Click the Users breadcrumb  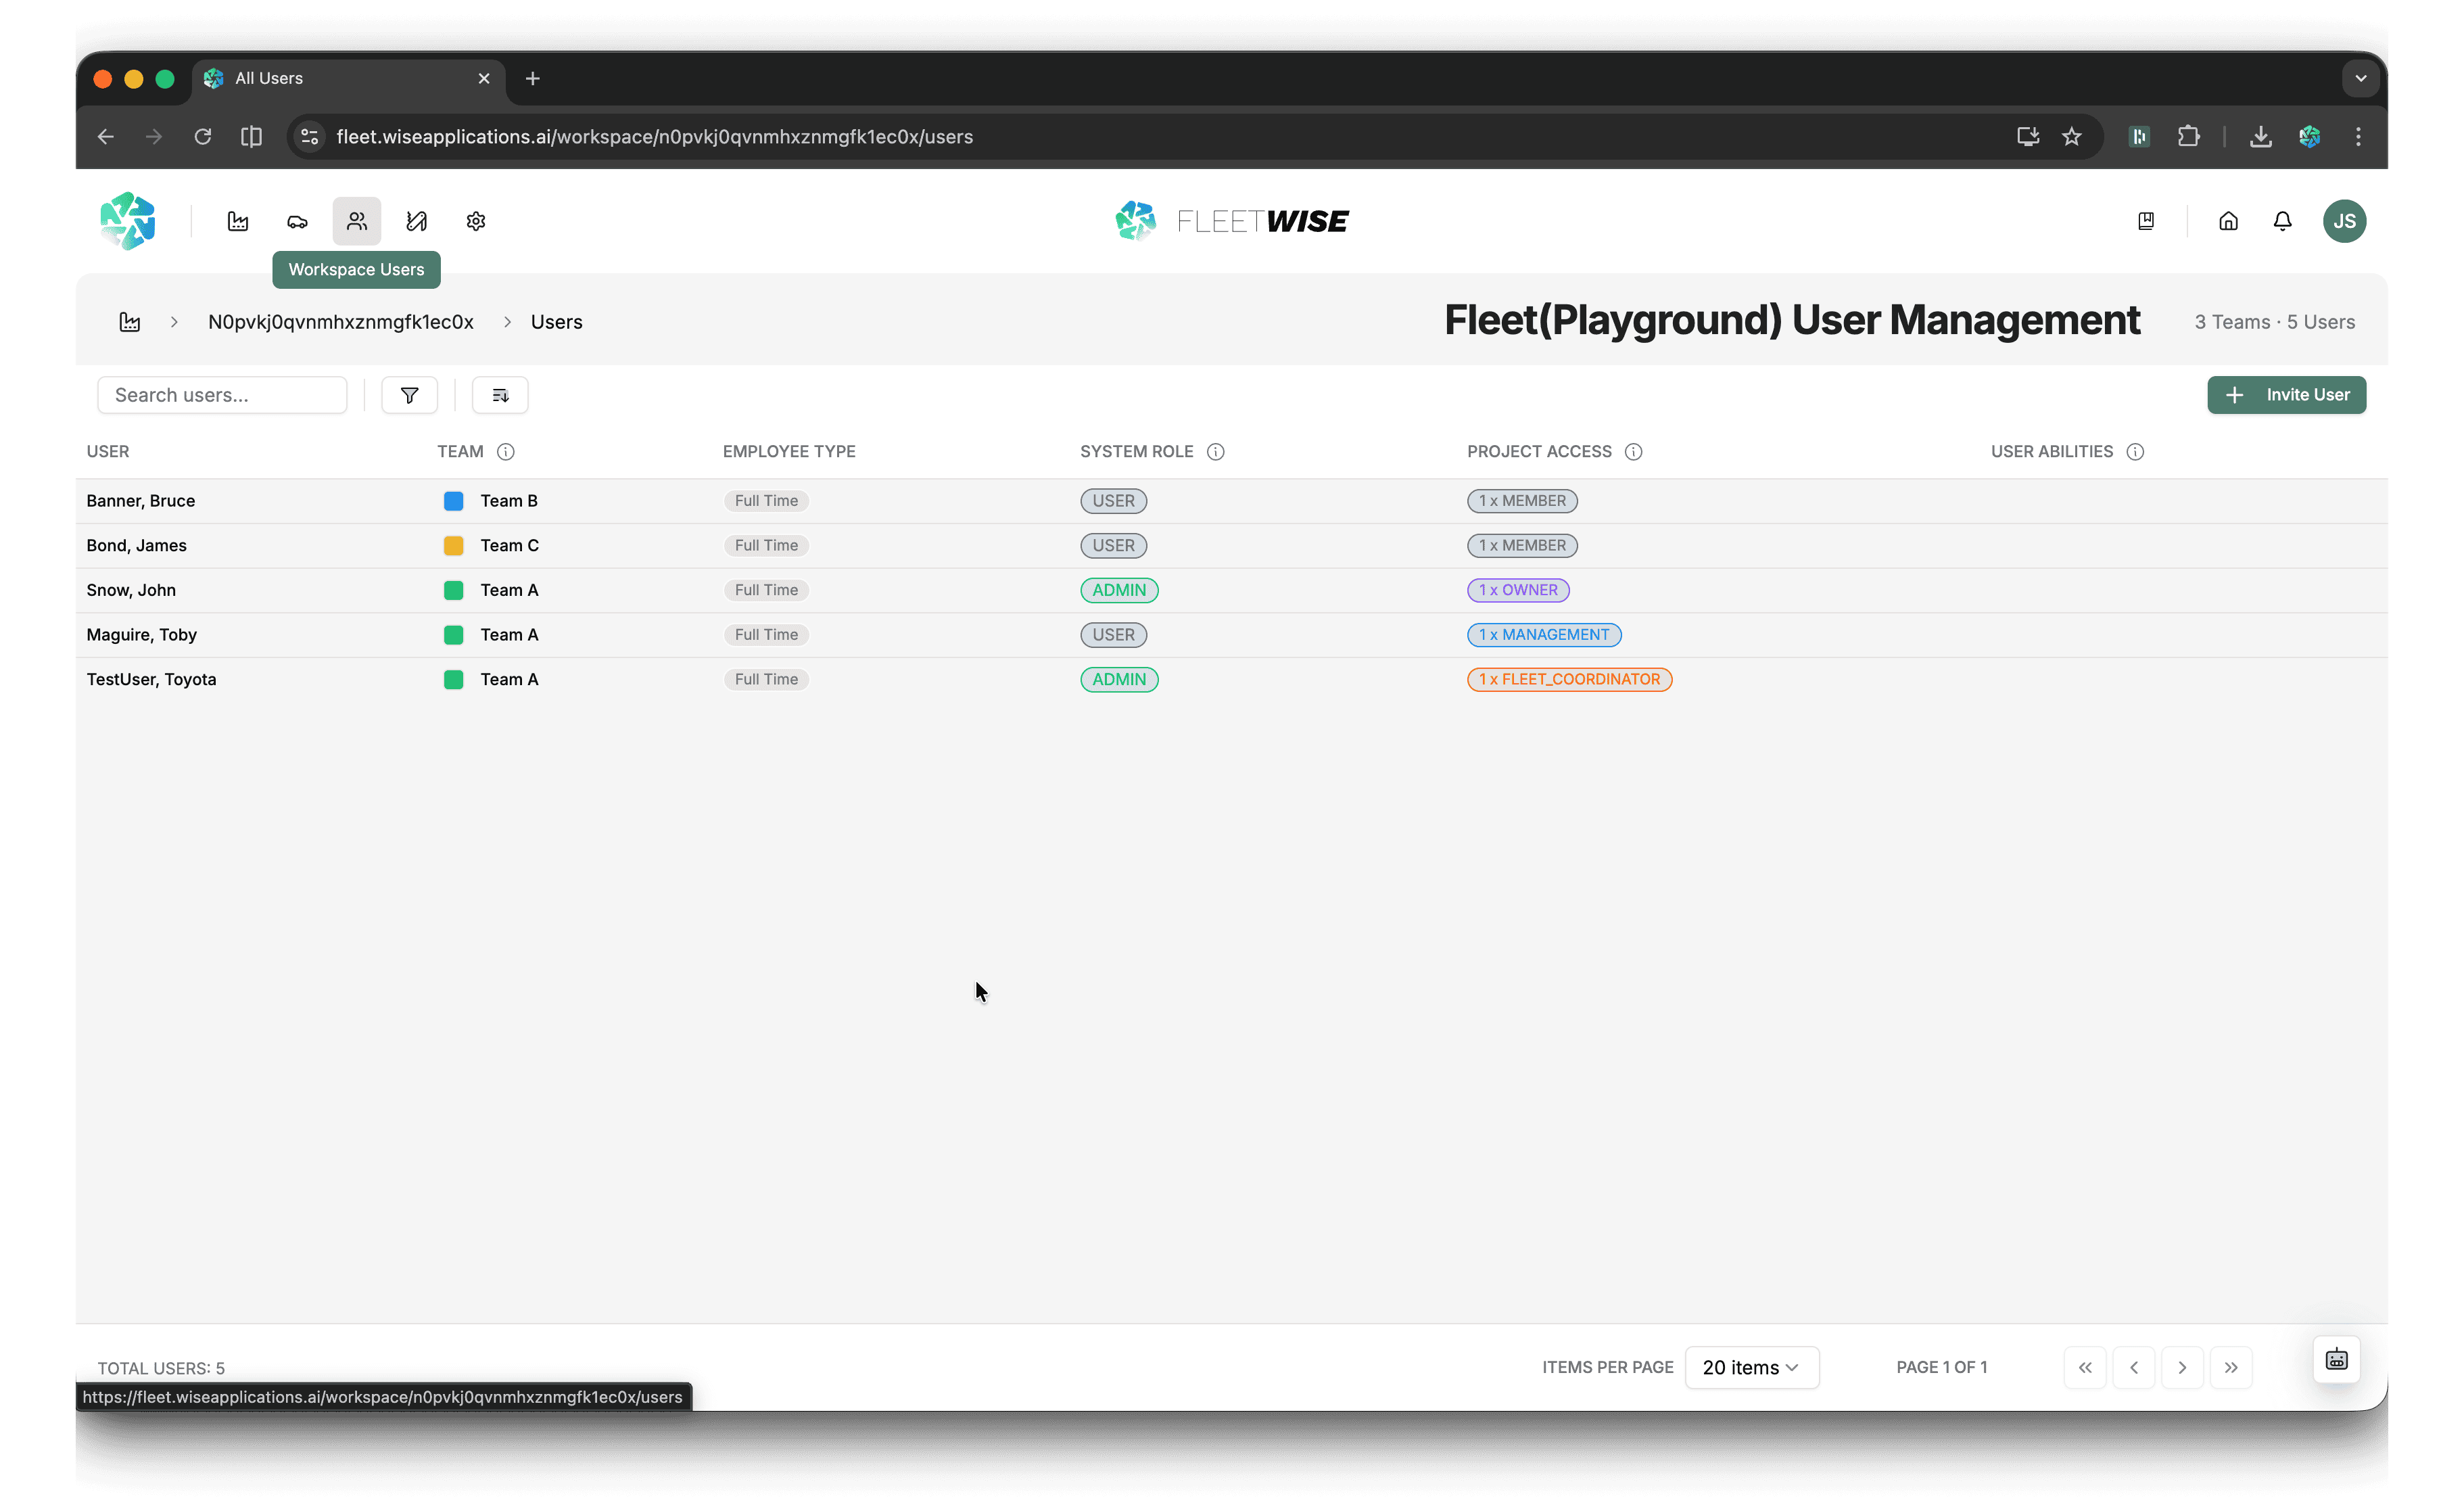[557, 322]
